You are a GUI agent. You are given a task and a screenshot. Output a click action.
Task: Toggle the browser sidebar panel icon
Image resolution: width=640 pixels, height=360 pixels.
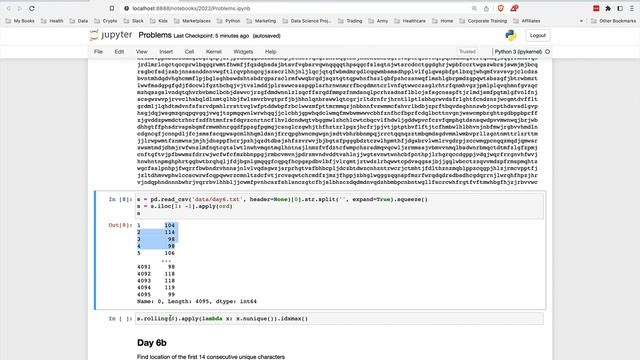click(x=620, y=8)
